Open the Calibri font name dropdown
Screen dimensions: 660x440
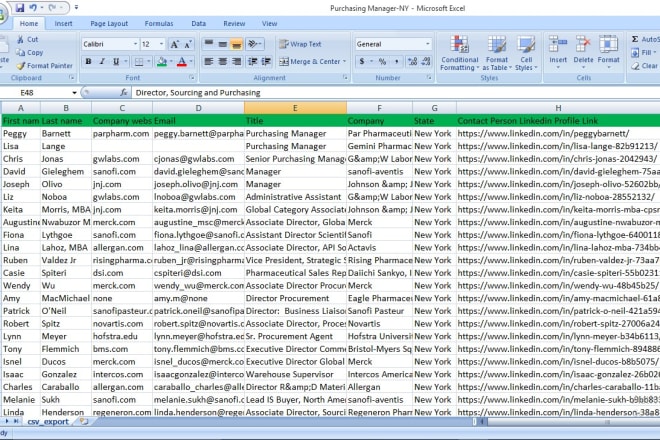(135, 44)
